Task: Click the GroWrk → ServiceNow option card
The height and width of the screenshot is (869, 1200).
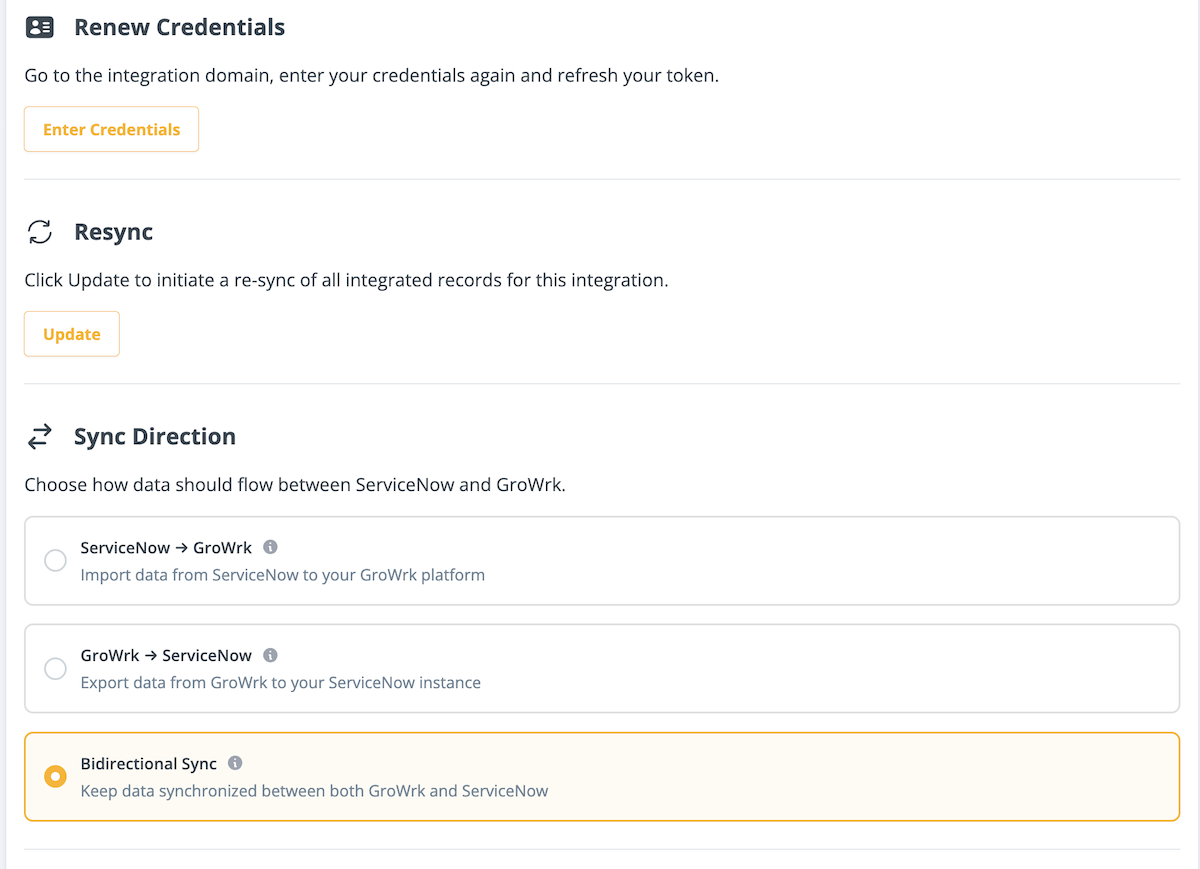Action: (x=600, y=668)
